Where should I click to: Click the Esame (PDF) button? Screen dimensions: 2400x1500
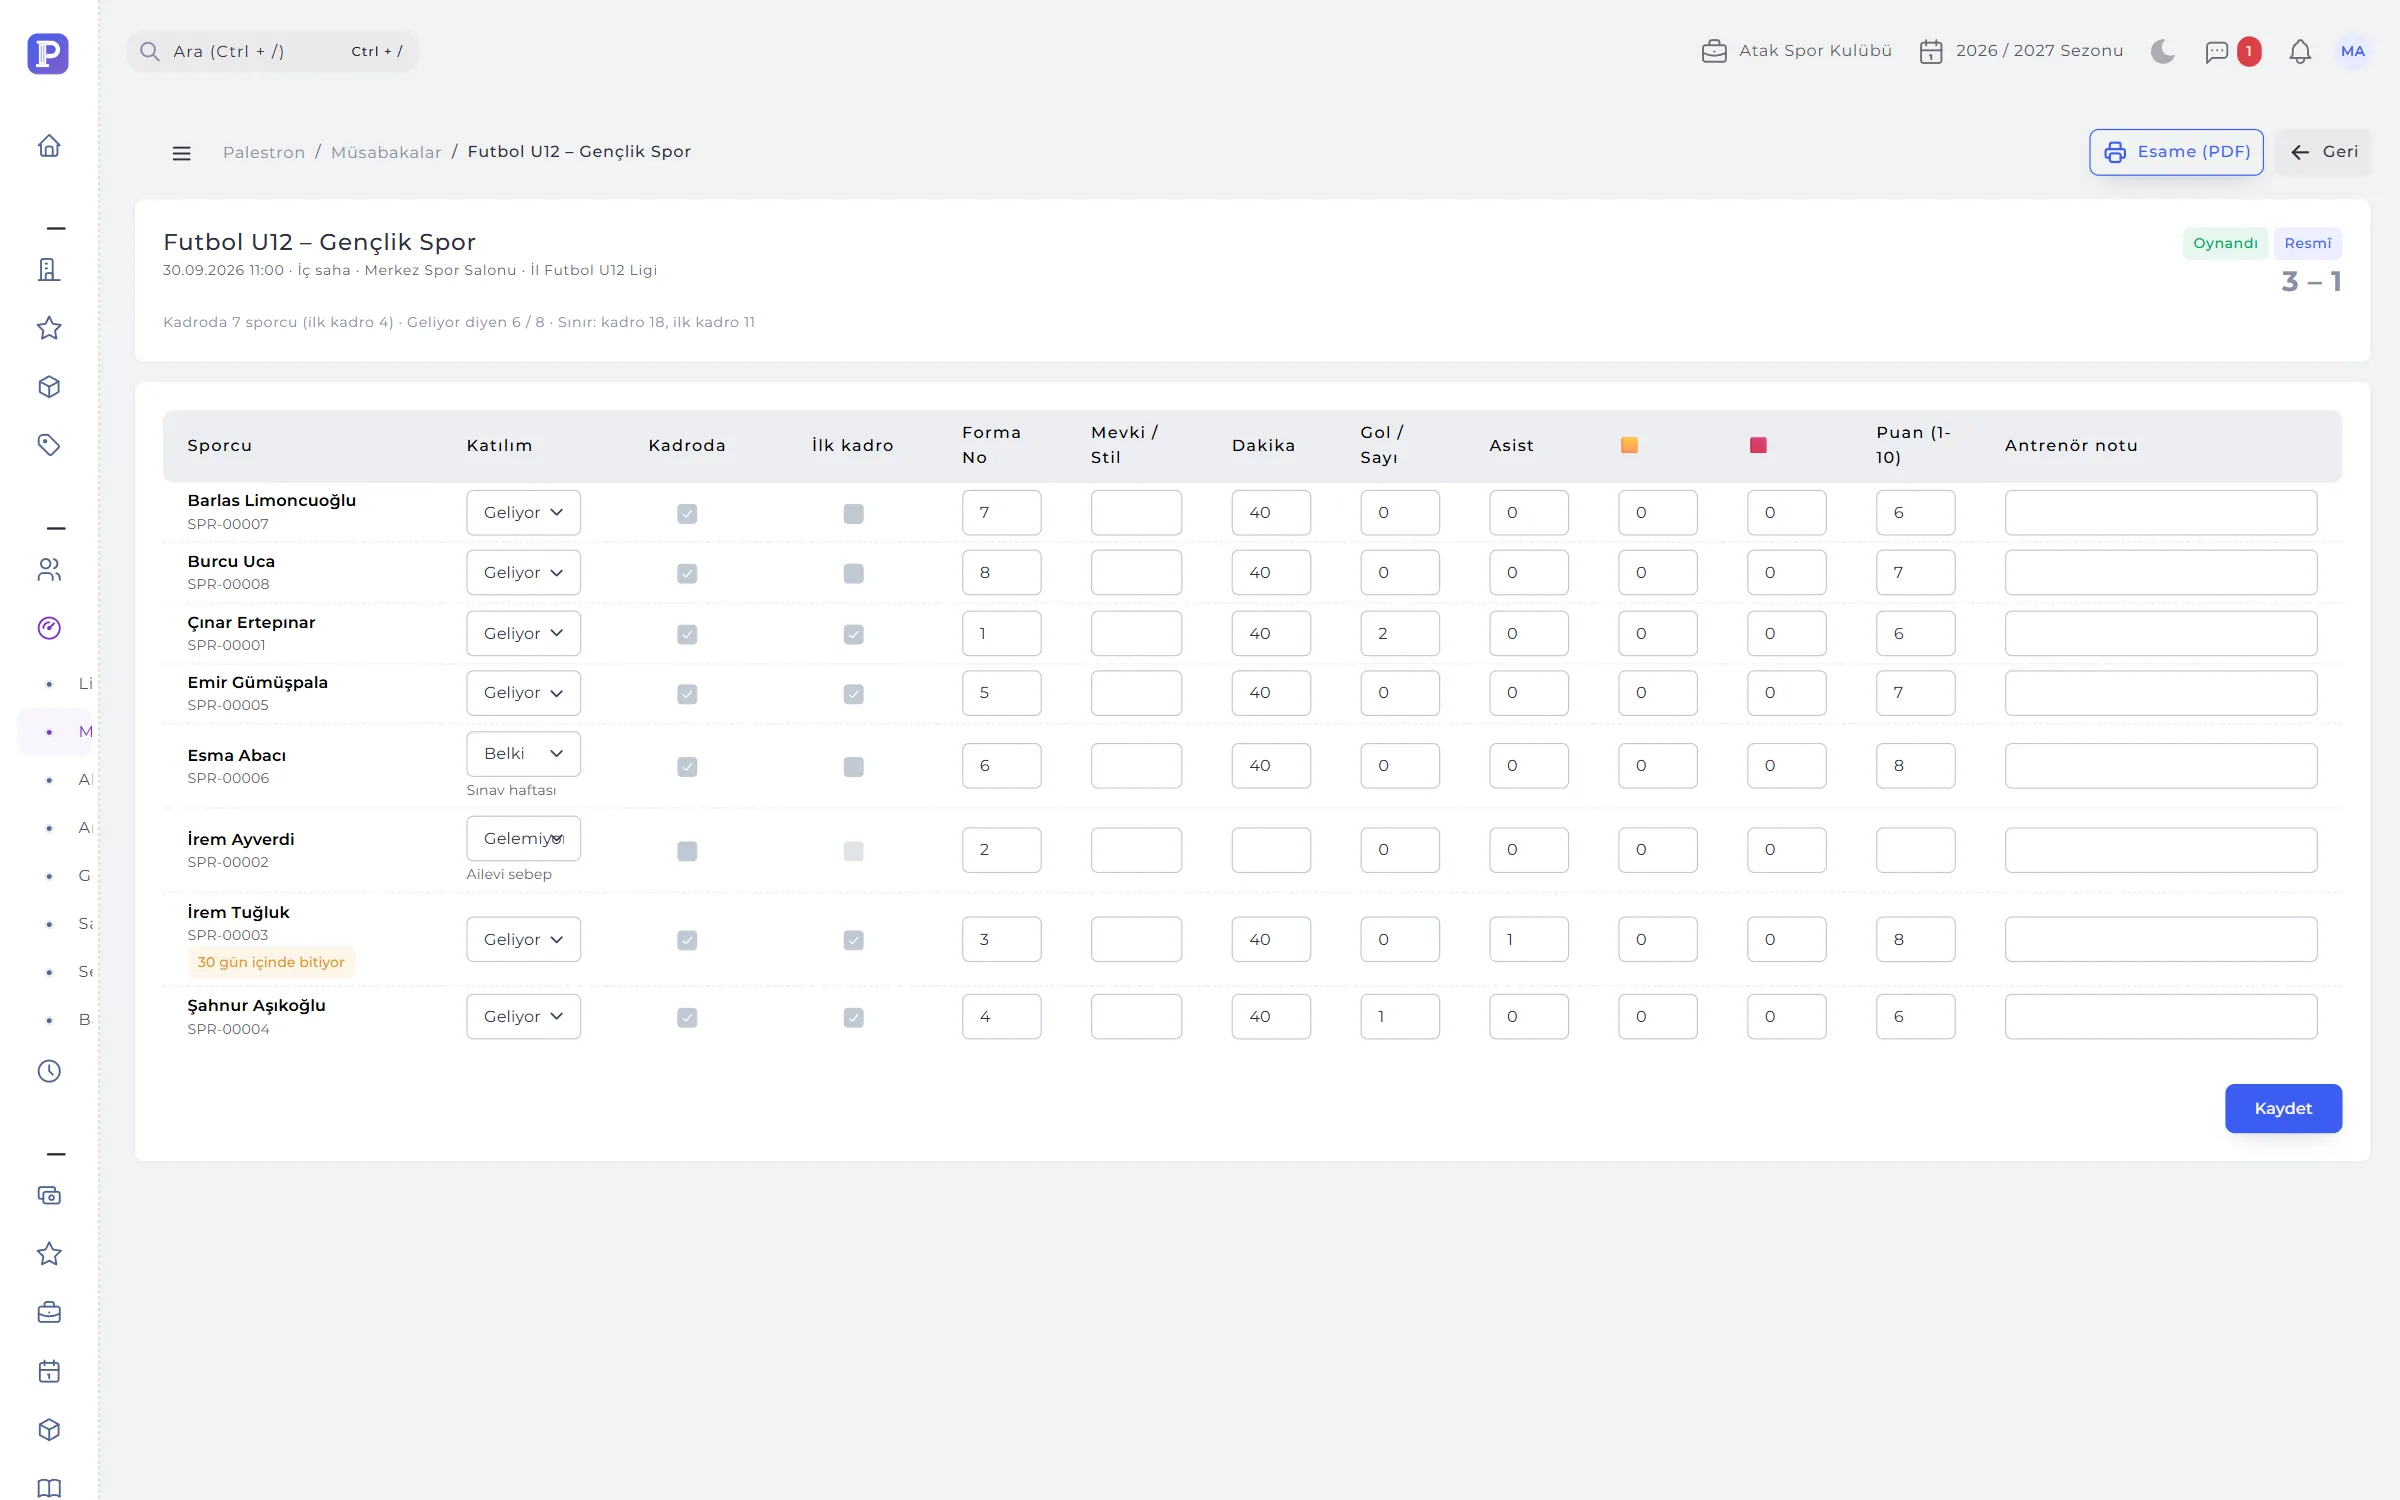tap(2176, 152)
